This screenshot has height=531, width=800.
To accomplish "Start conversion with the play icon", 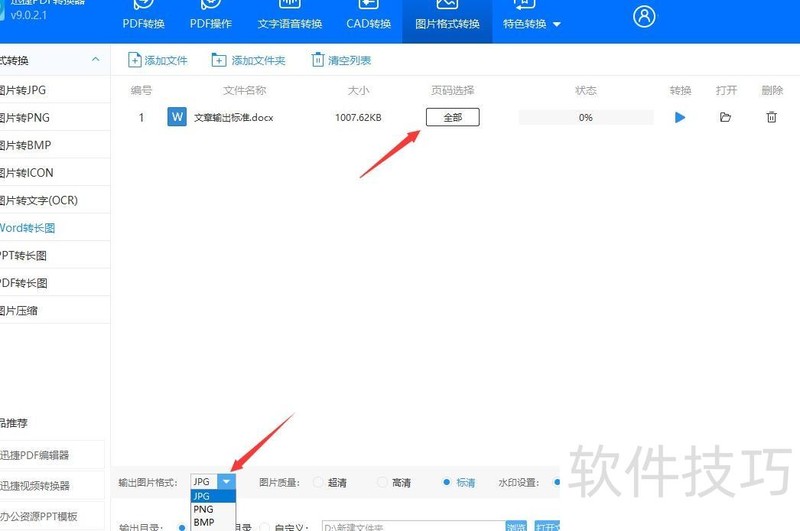I will pos(680,118).
